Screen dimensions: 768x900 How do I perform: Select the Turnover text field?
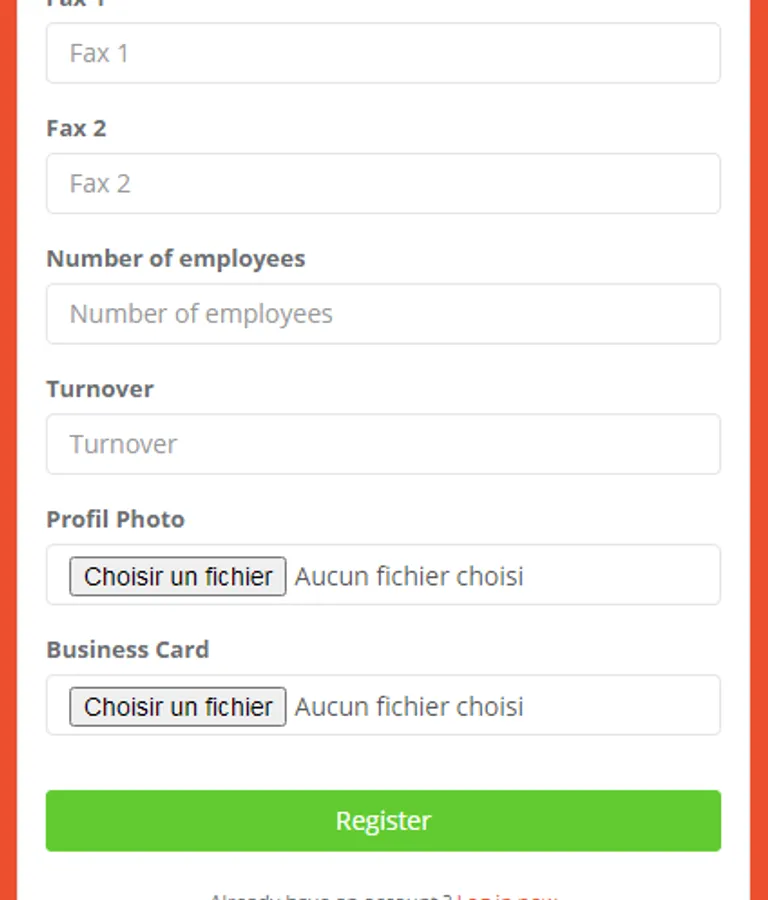383,444
